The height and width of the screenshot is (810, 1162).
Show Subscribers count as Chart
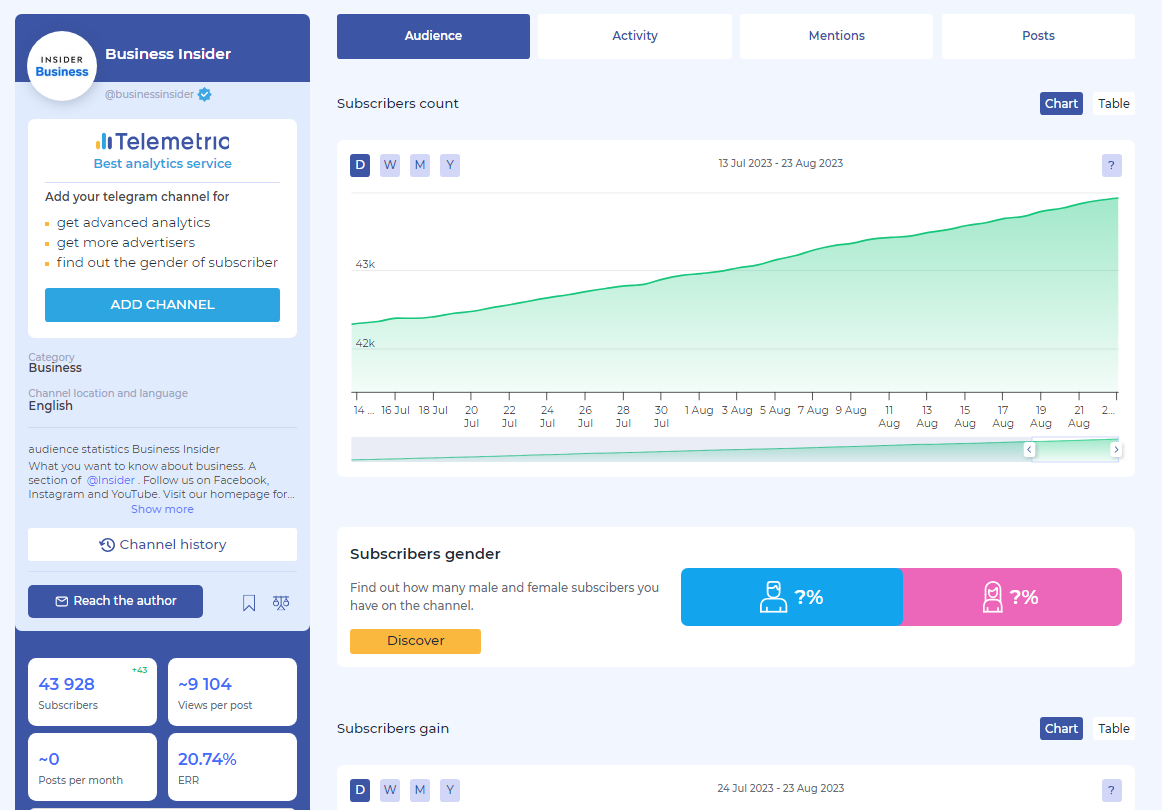pos(1061,104)
